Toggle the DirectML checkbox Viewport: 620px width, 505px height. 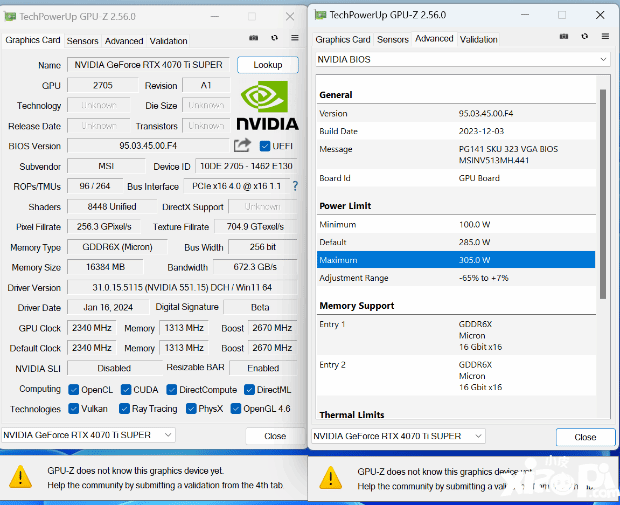click(x=249, y=390)
